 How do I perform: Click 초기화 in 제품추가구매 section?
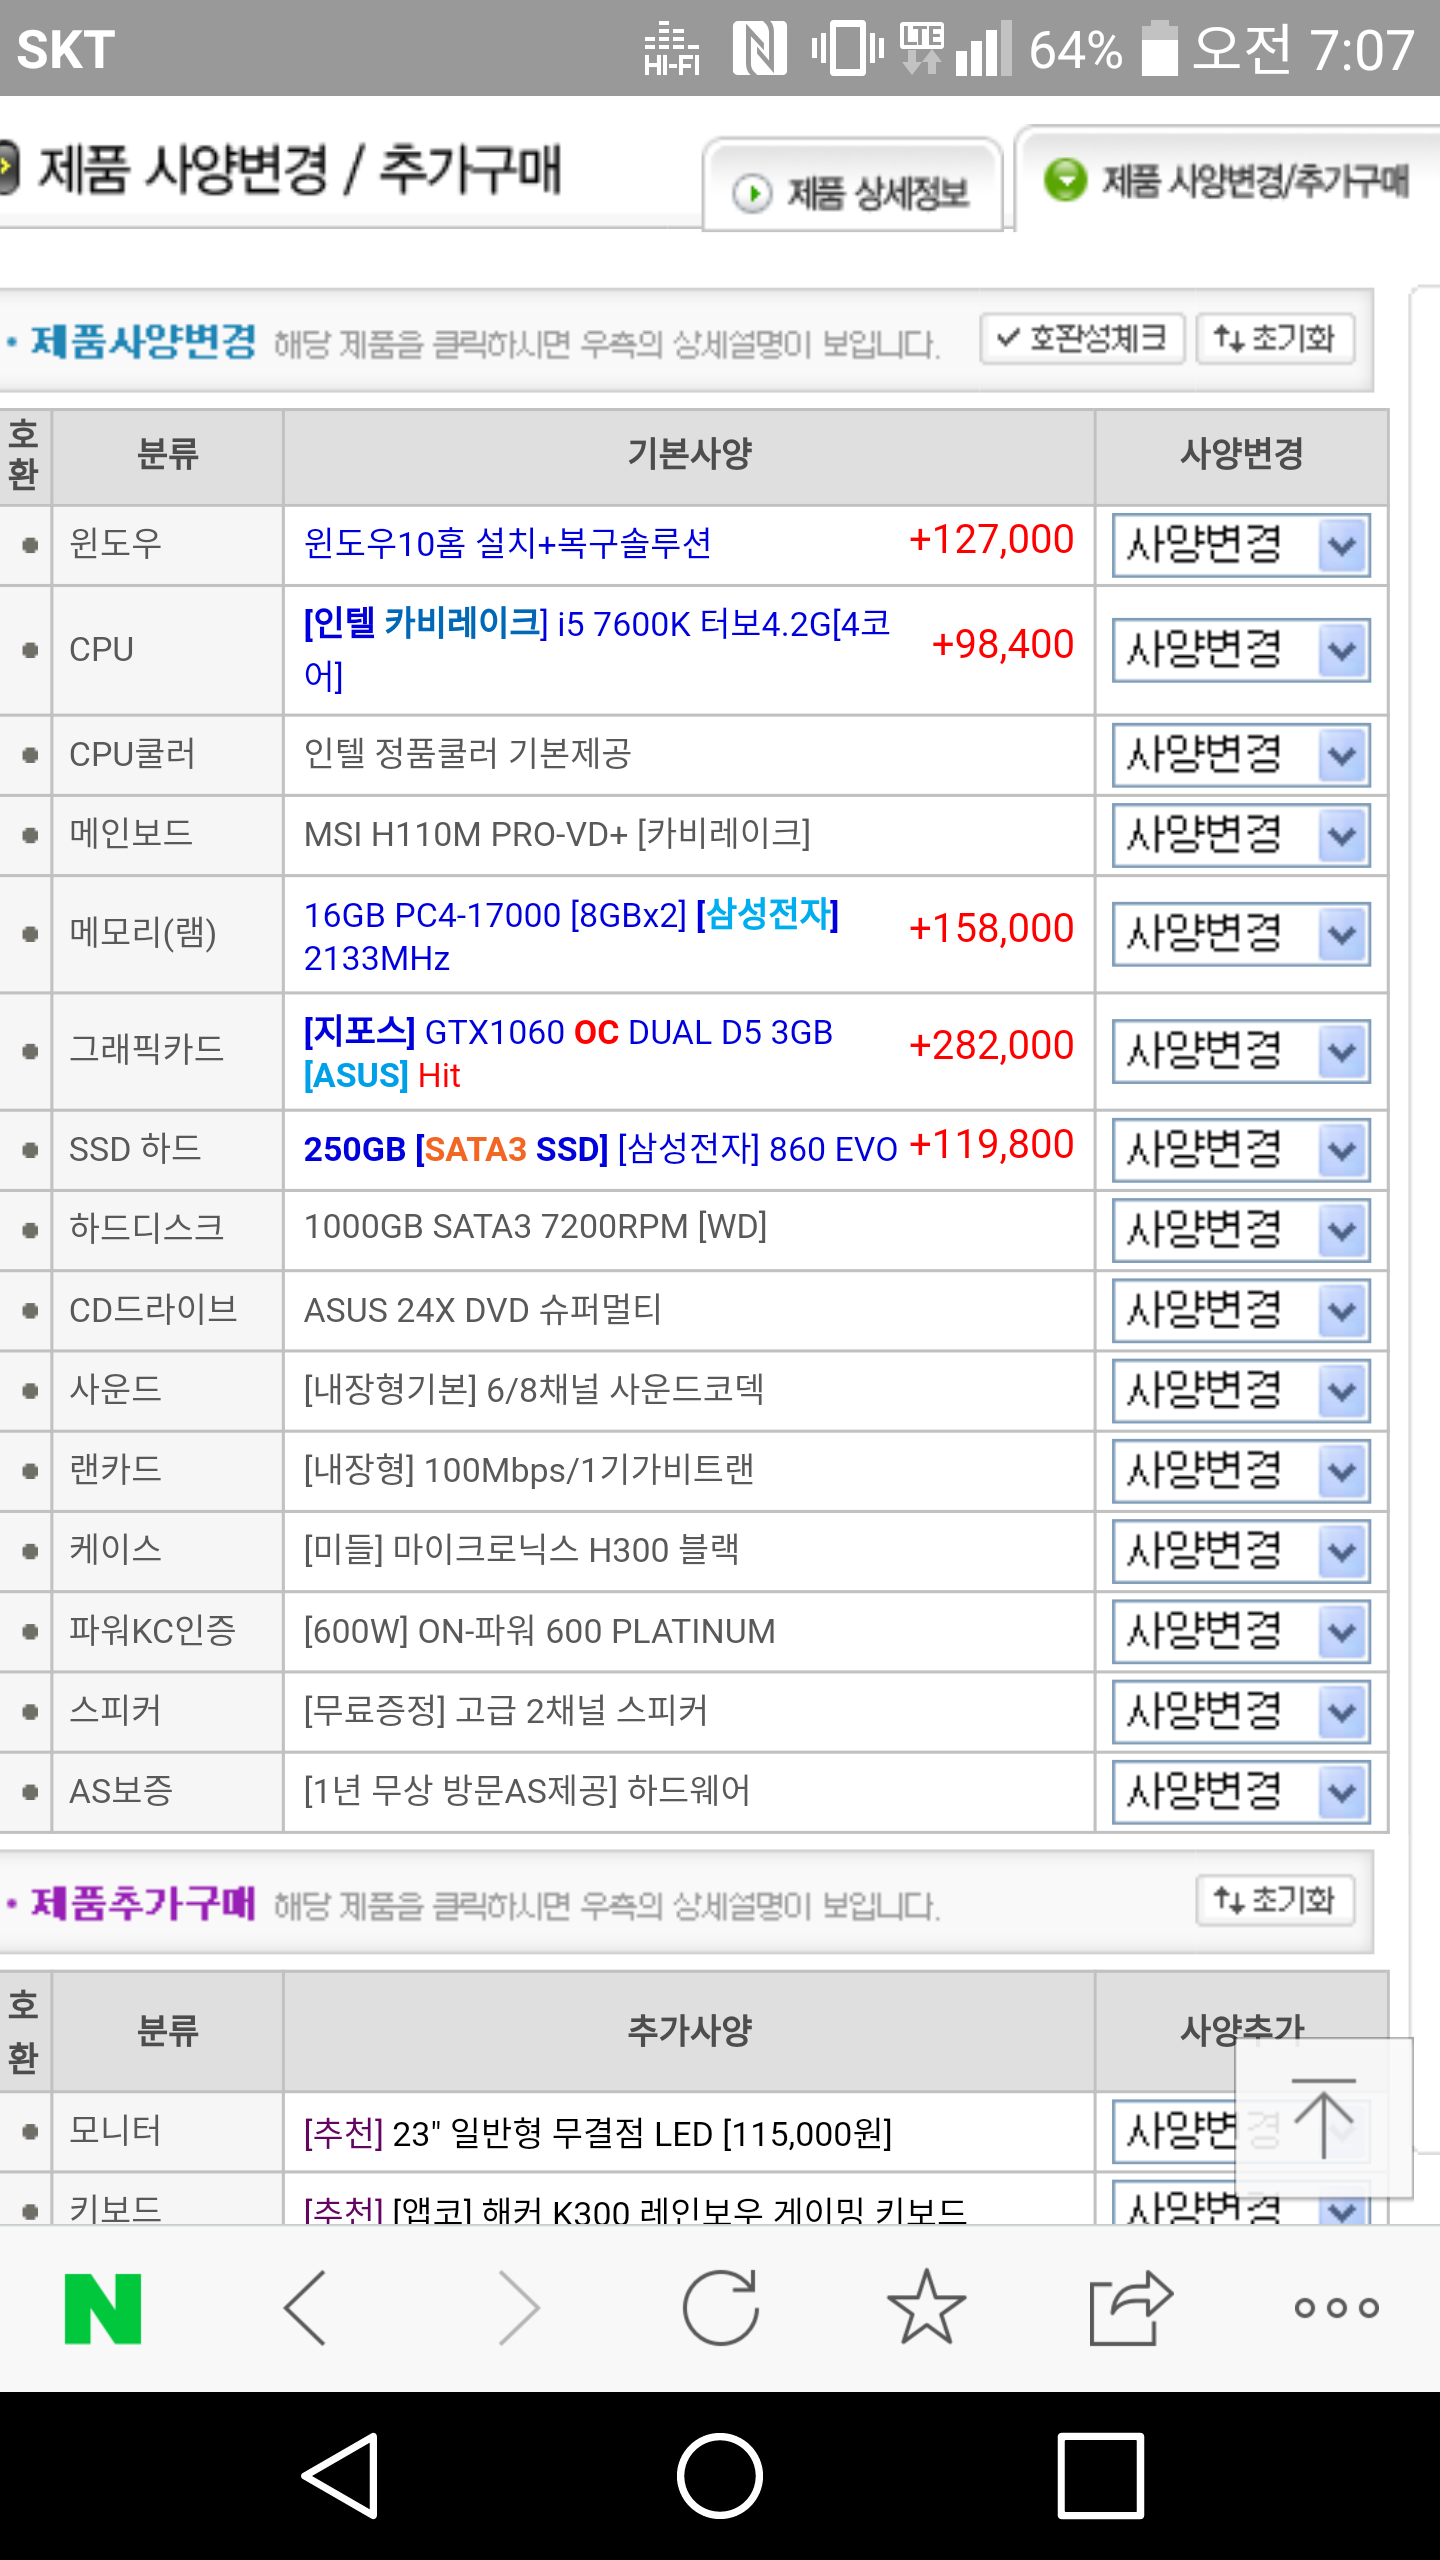pyautogui.click(x=1275, y=1900)
